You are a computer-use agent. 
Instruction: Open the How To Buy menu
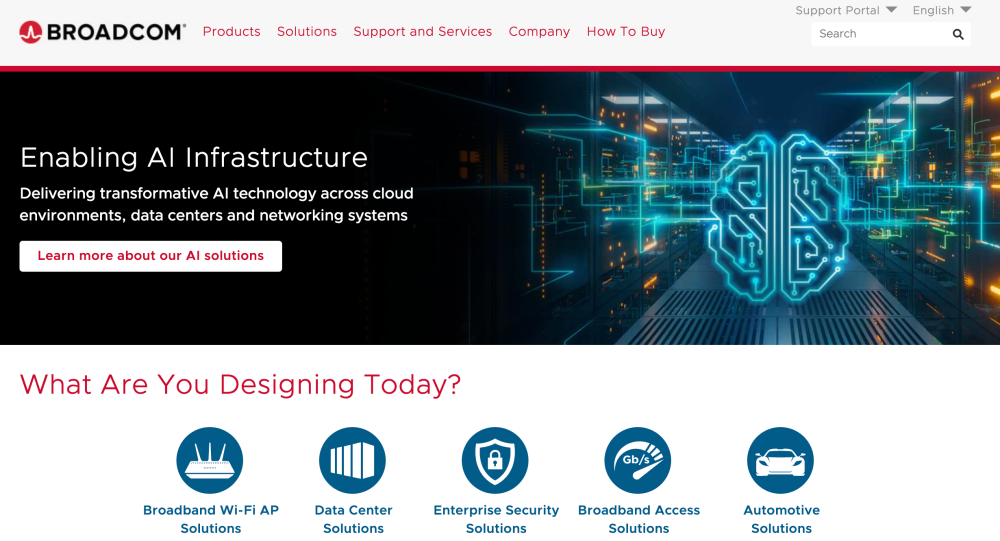pyautogui.click(x=626, y=31)
